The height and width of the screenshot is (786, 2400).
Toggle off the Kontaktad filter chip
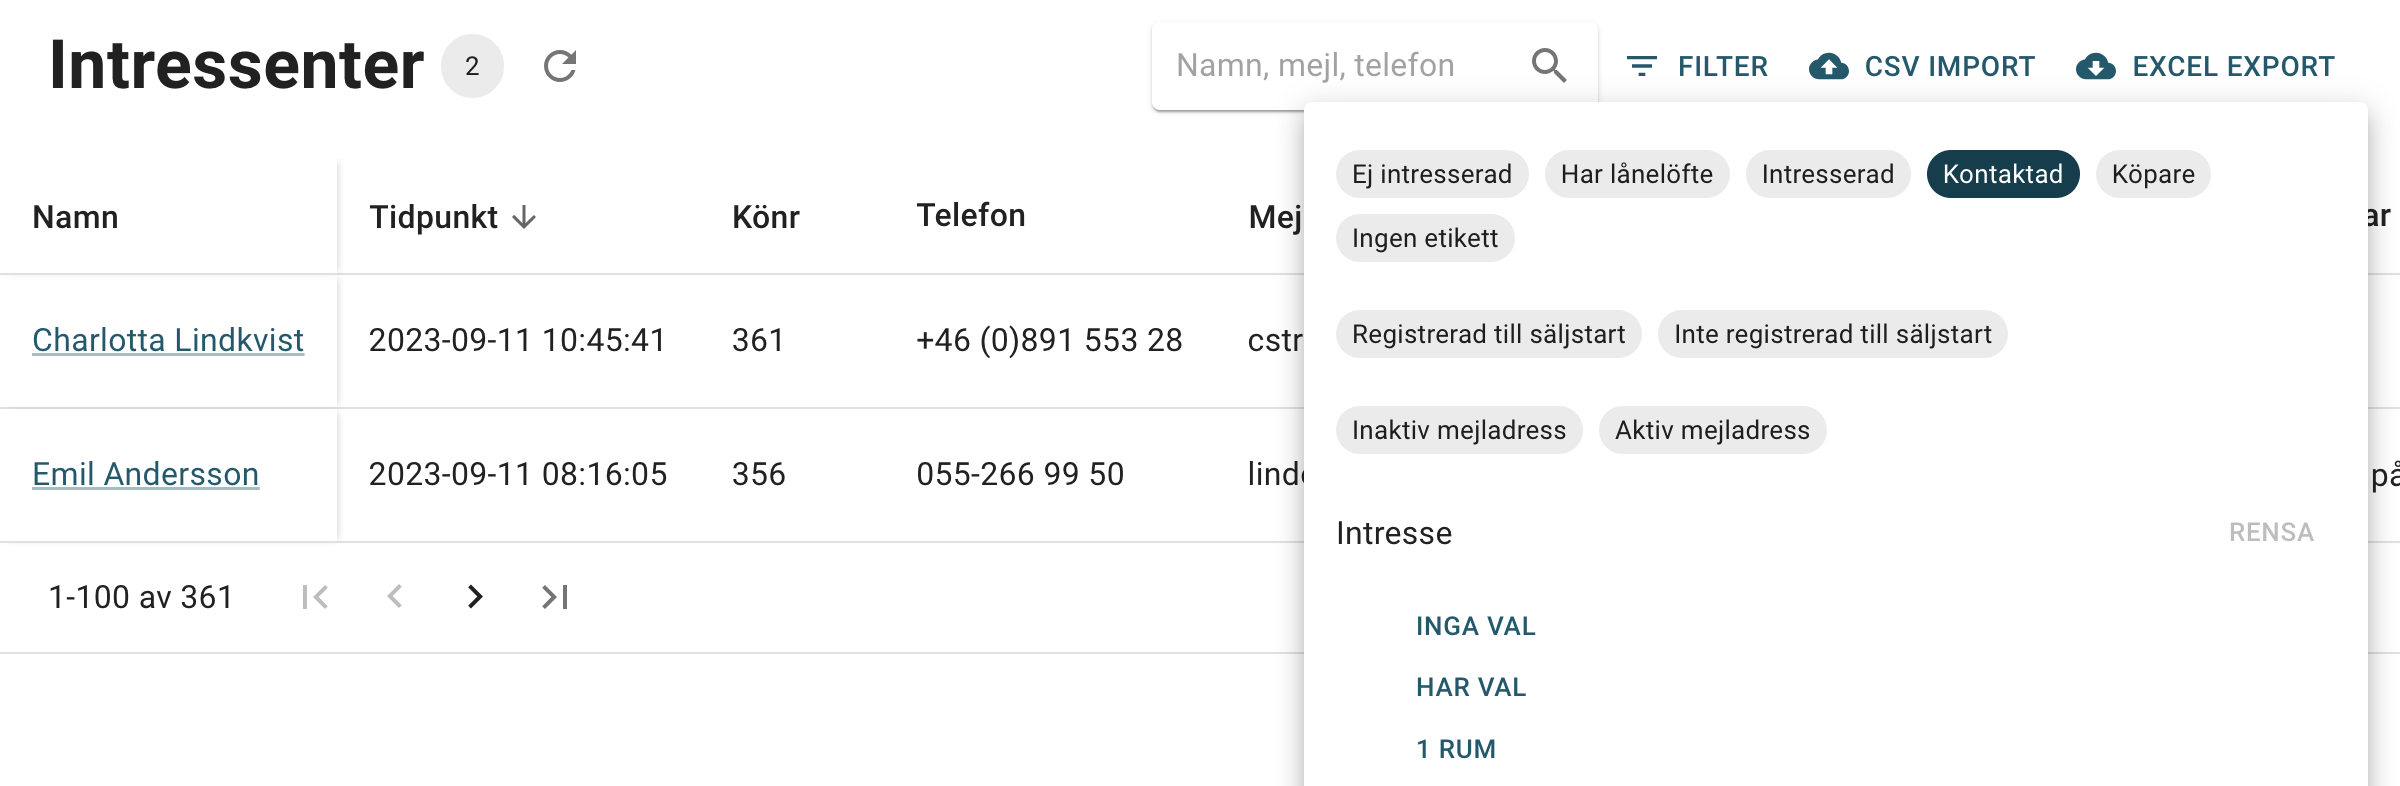[x=2002, y=173]
